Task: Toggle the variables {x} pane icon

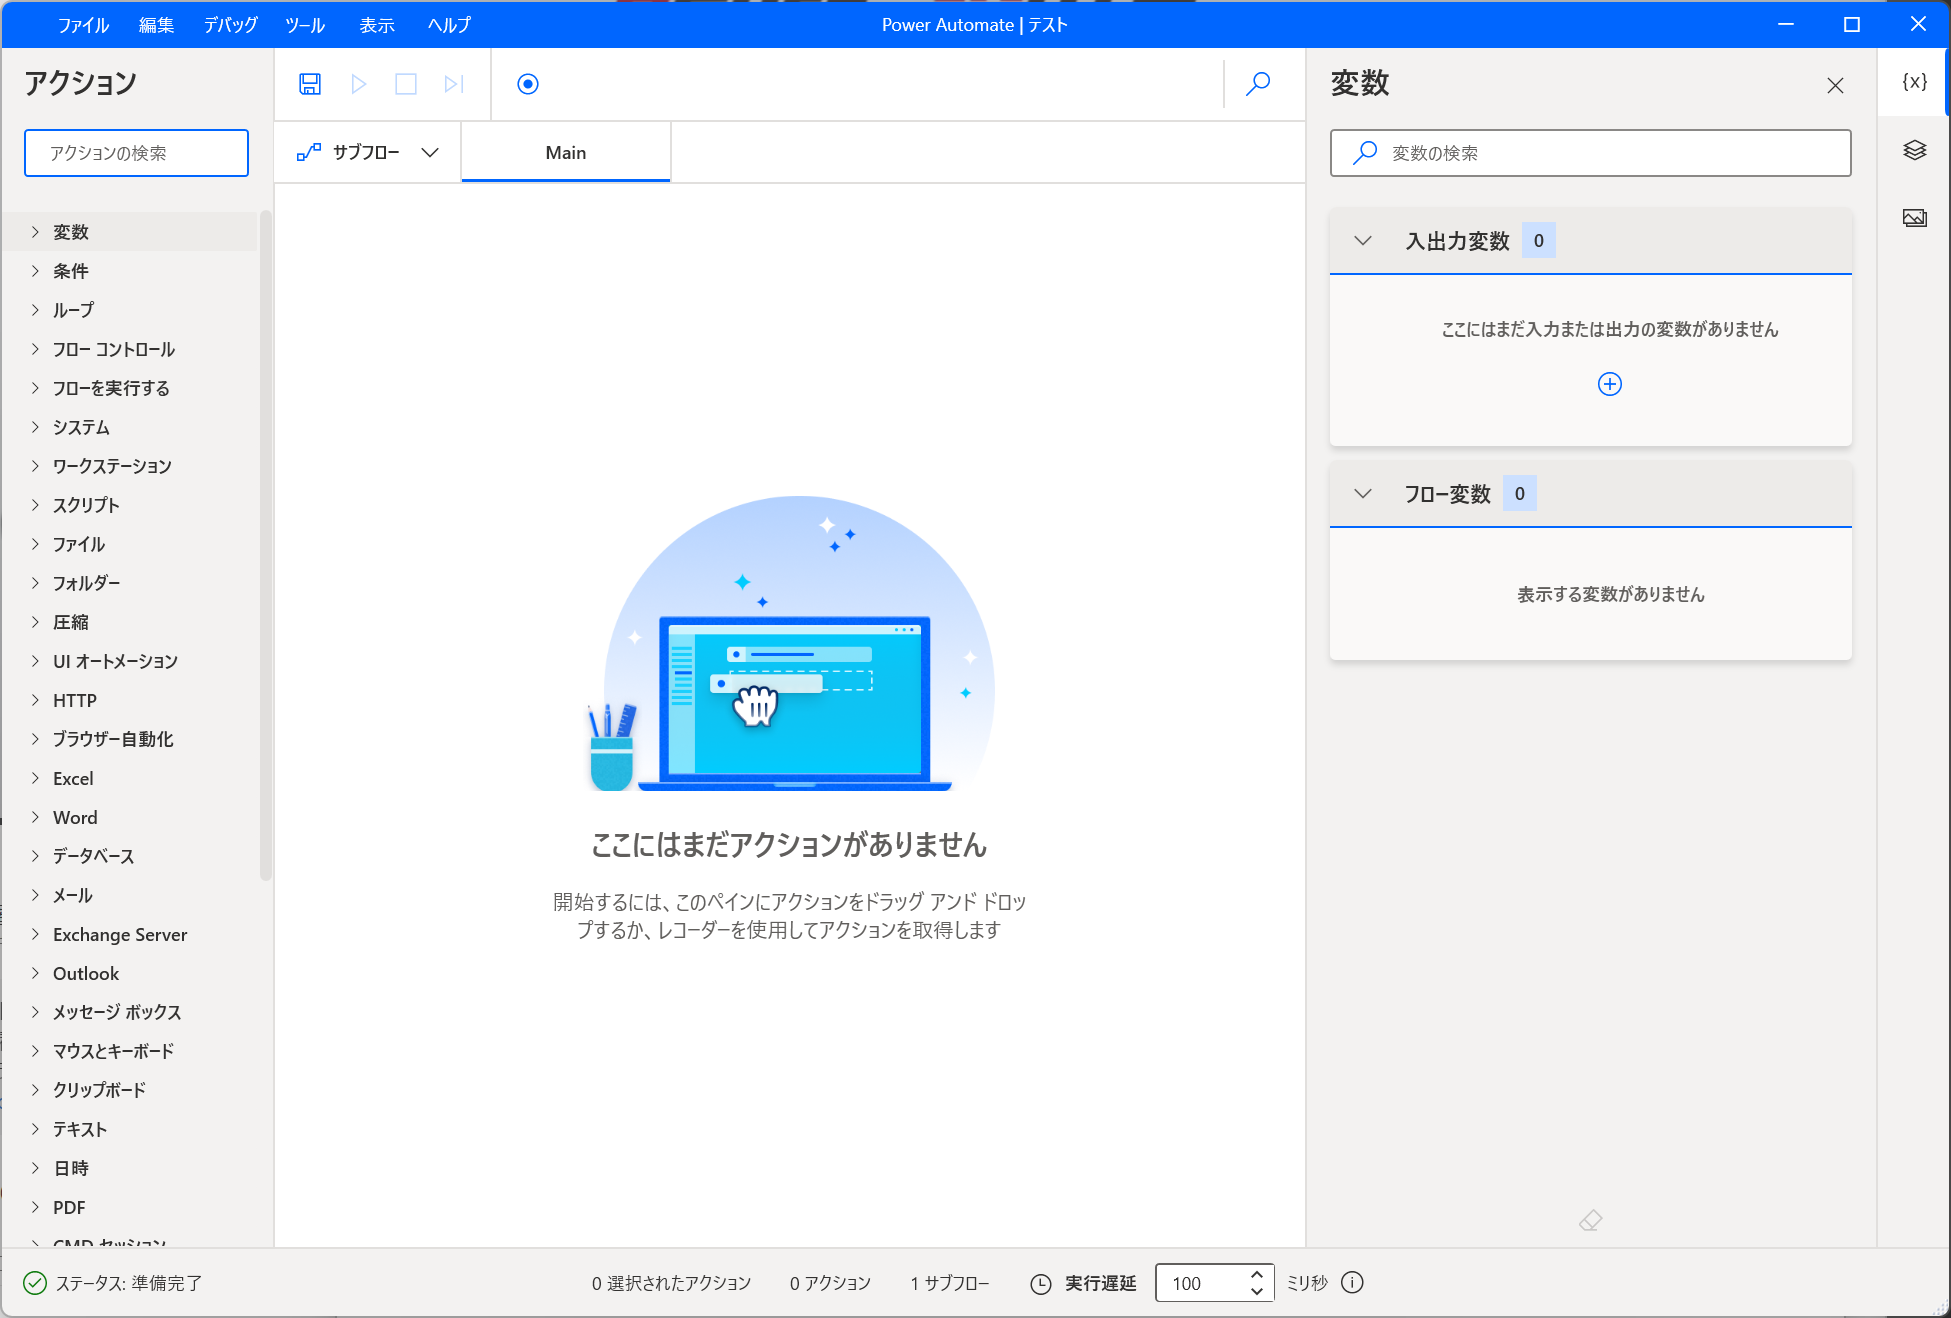Action: [x=1914, y=82]
